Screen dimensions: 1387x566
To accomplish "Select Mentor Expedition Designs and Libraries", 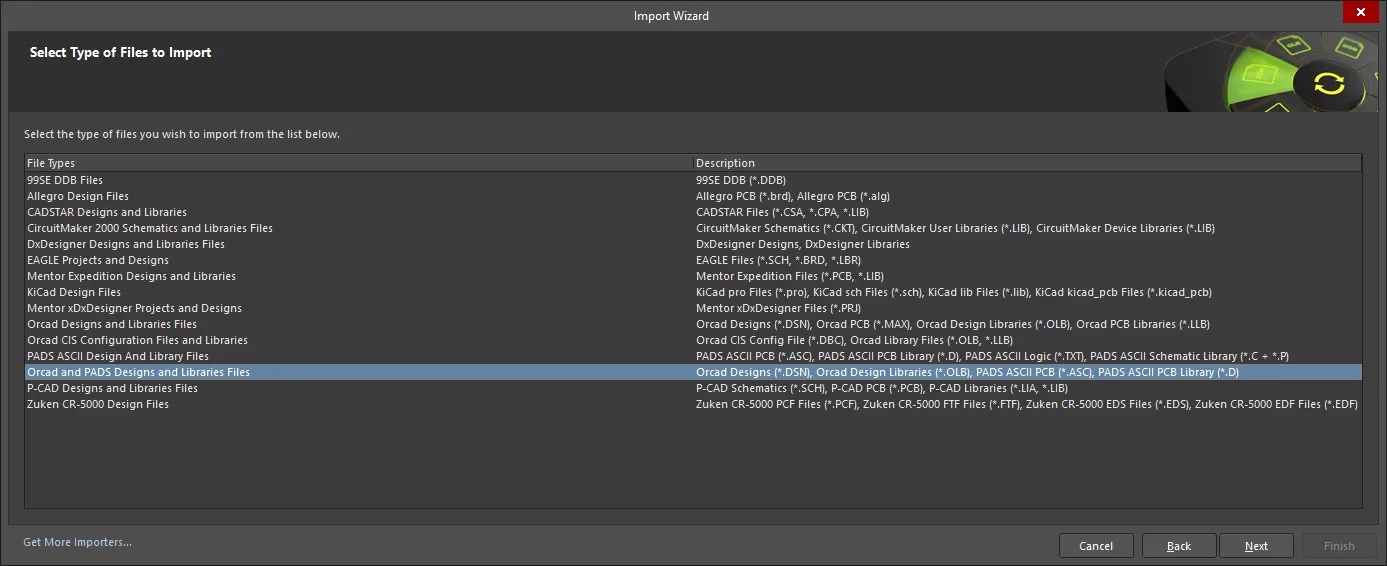I will tap(693, 276).
